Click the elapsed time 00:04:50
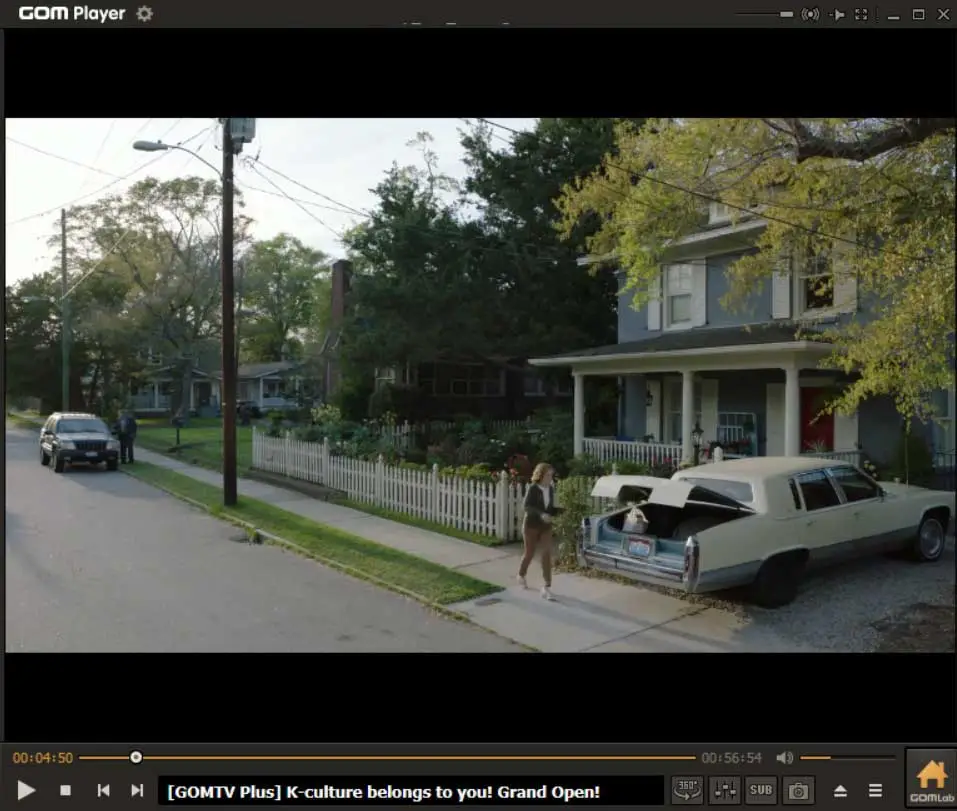The height and width of the screenshot is (811, 957). [x=43, y=758]
